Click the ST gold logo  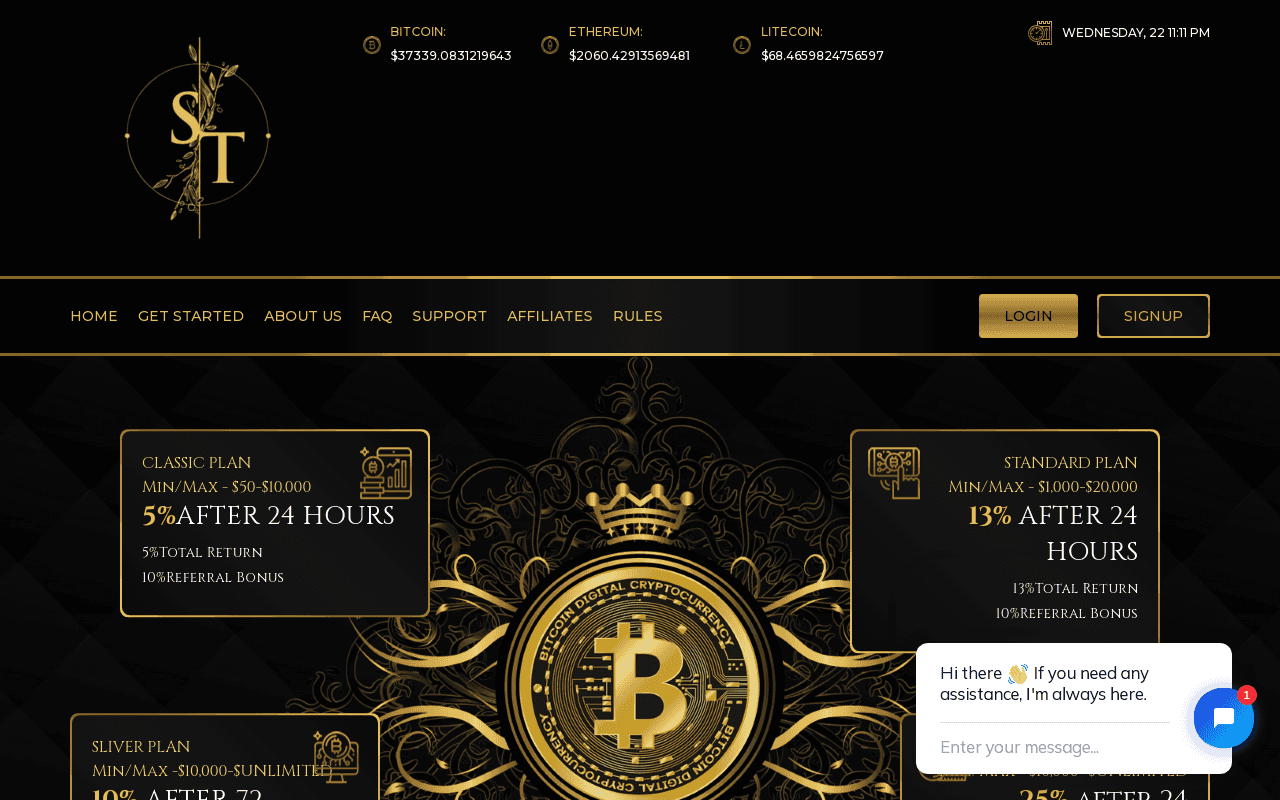click(198, 138)
